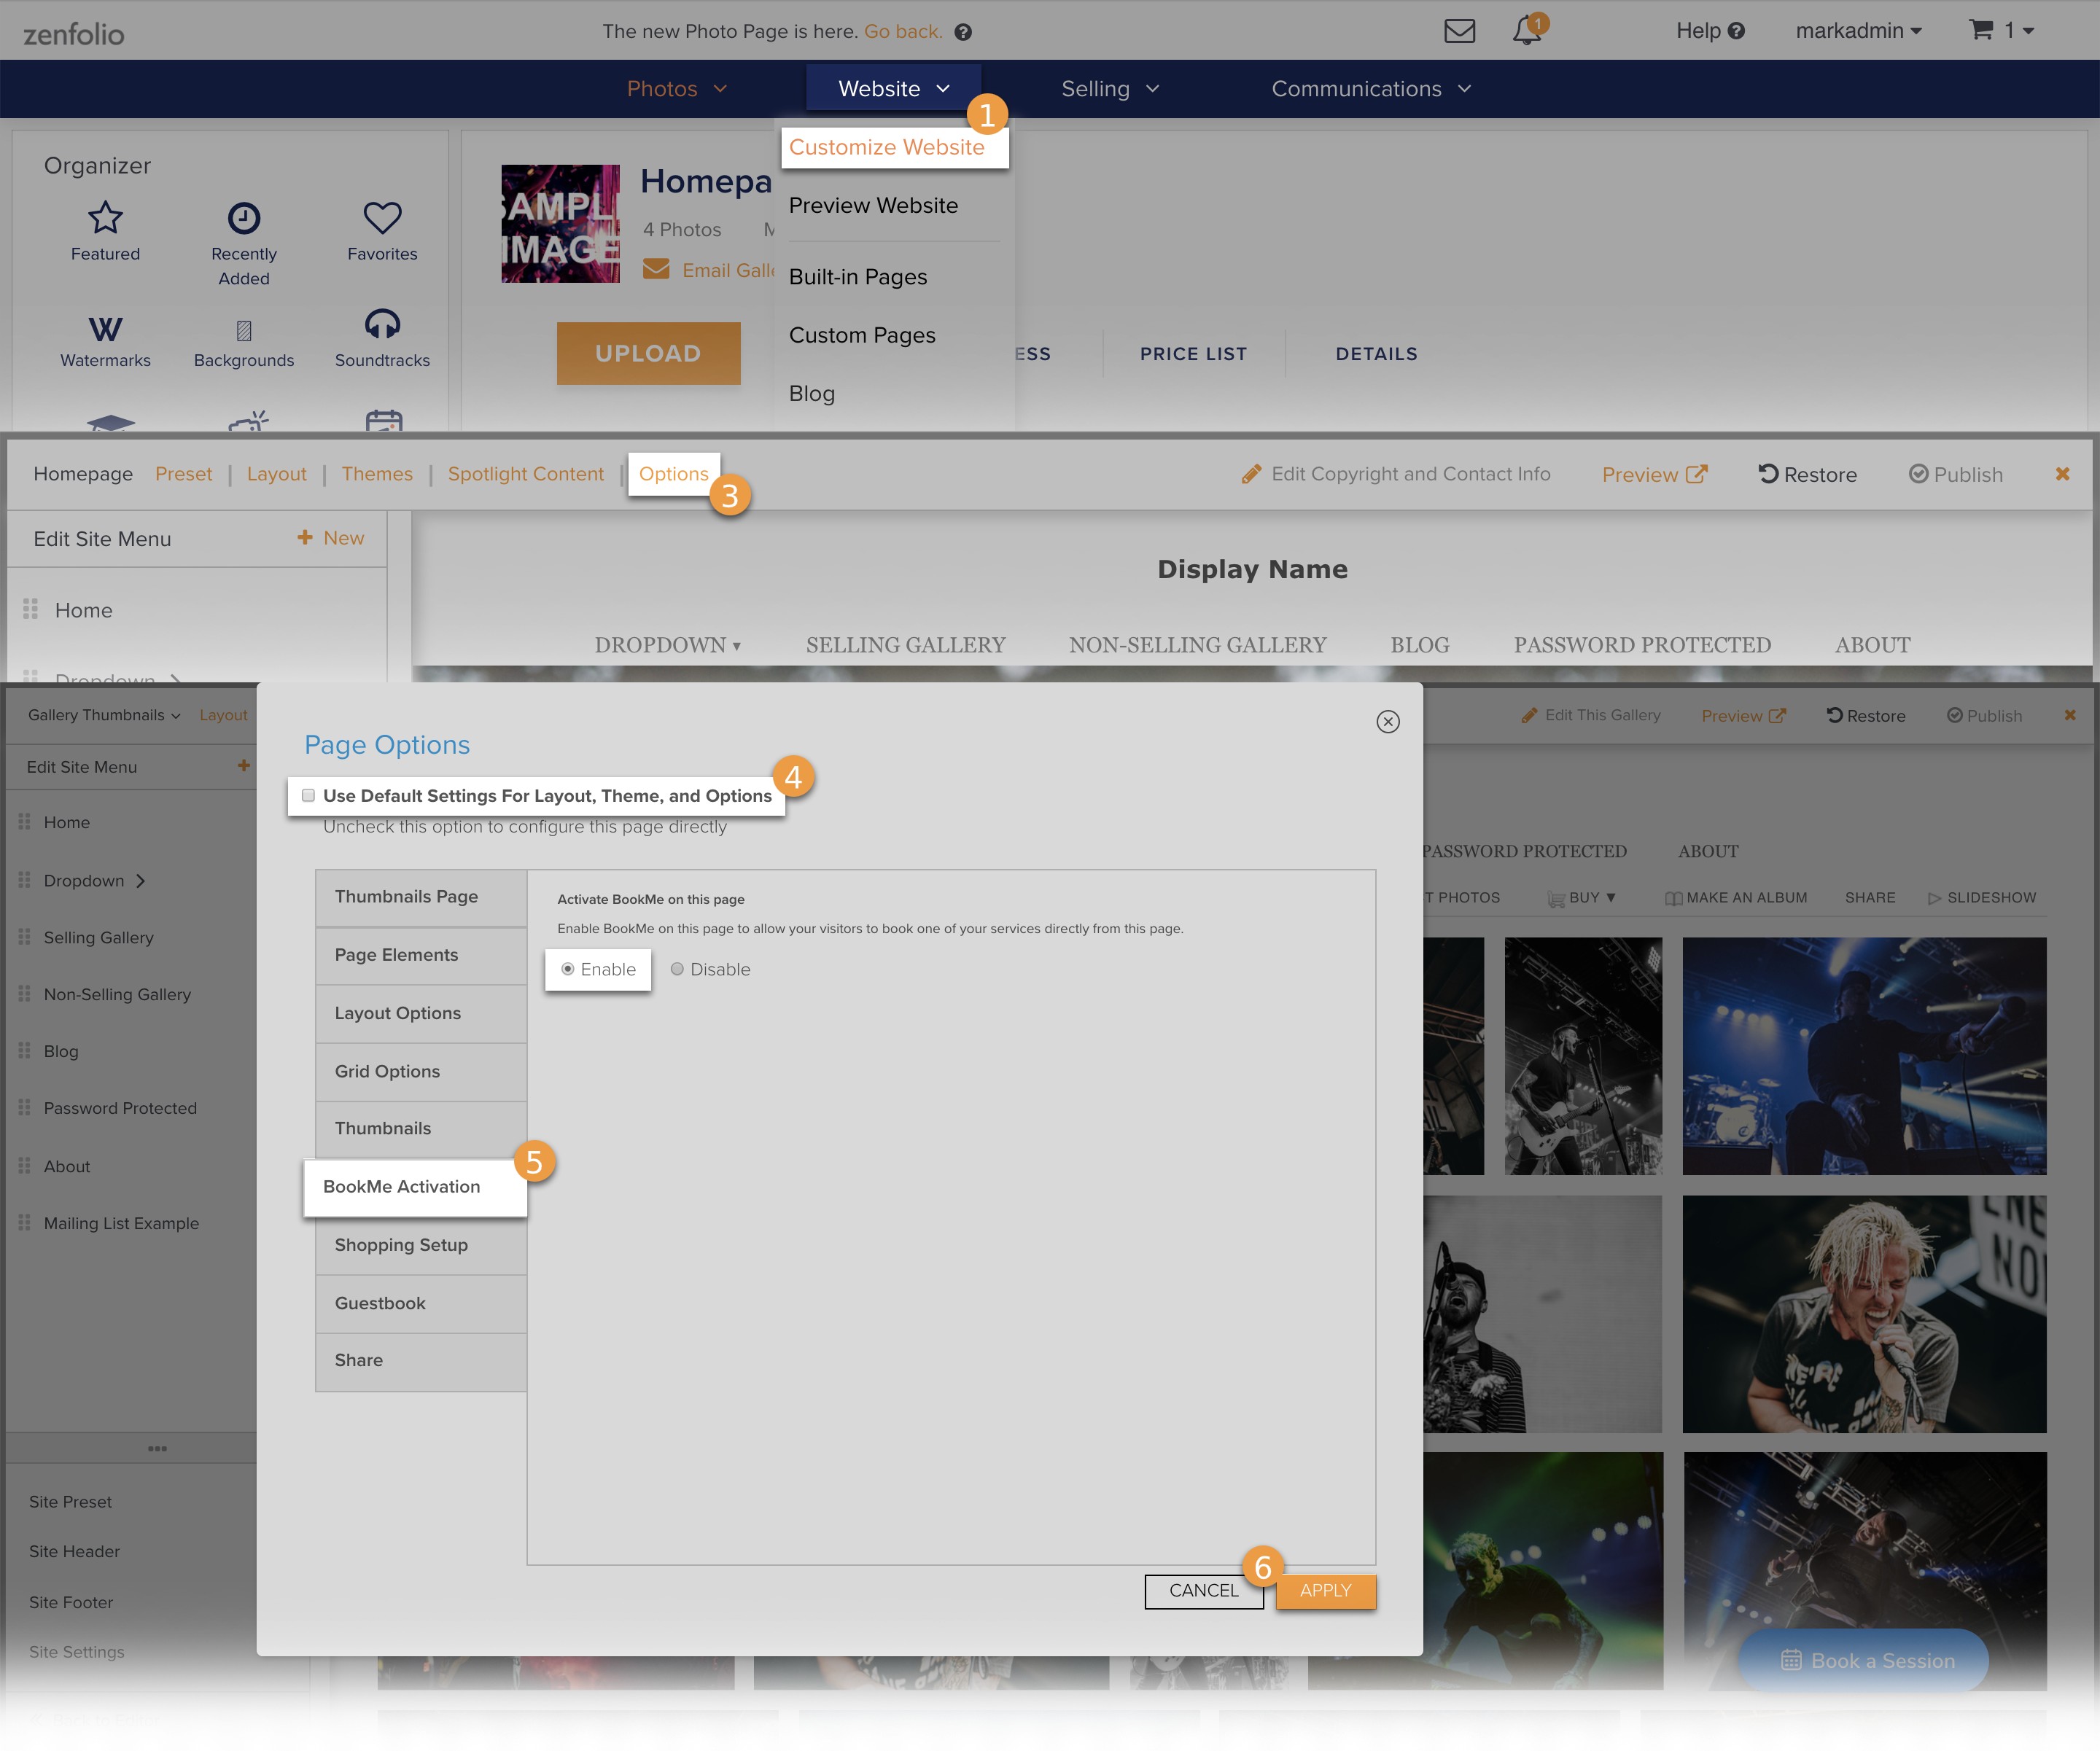The height and width of the screenshot is (1751, 2100).
Task: Open the mail envelope icon in header
Action: click(1459, 31)
